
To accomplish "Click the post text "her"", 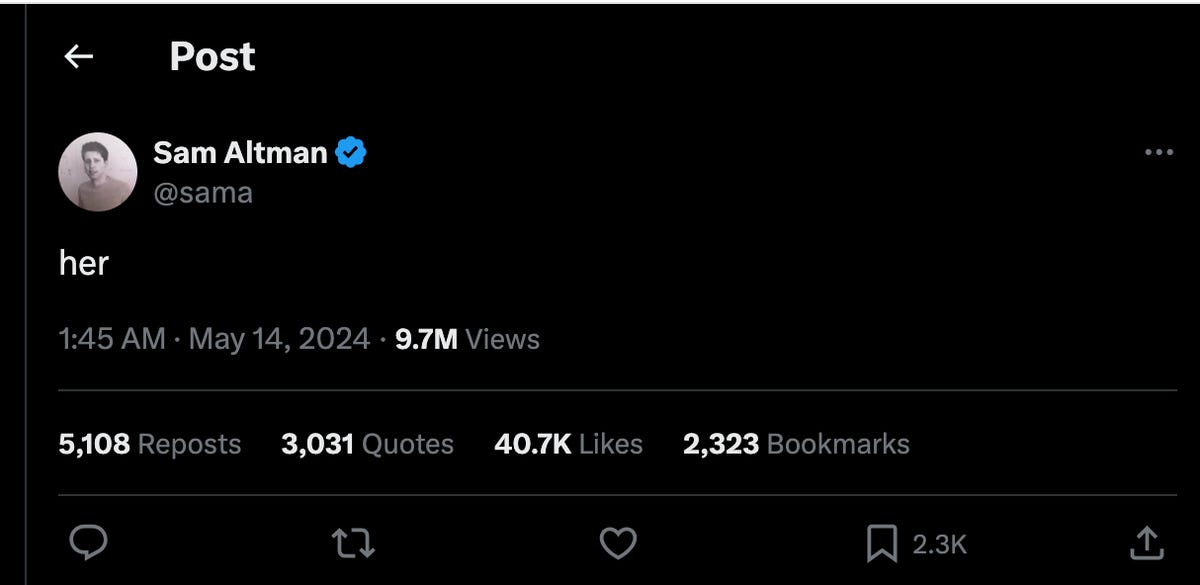I will click(84, 263).
